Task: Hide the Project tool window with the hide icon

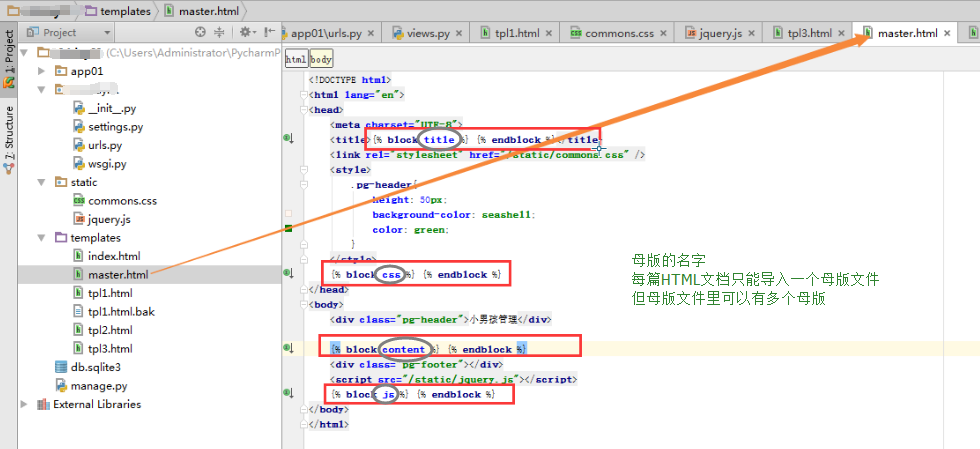Action: (269, 33)
